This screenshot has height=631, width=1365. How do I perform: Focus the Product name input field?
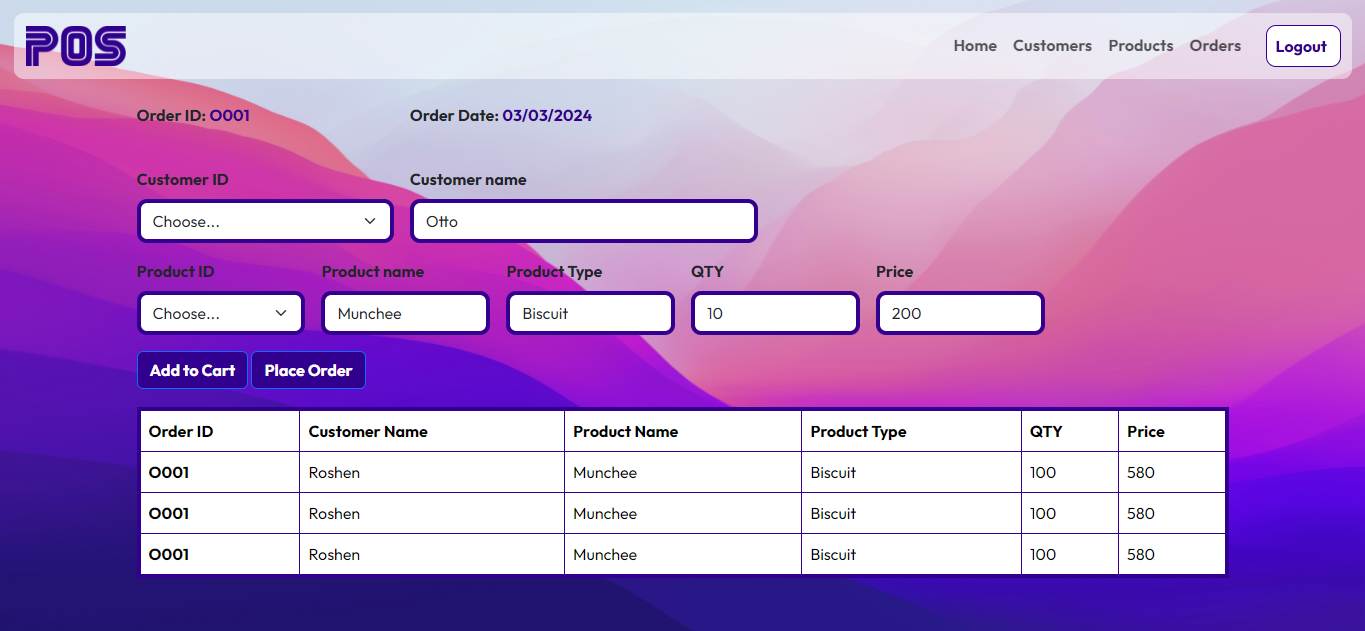[x=405, y=313]
